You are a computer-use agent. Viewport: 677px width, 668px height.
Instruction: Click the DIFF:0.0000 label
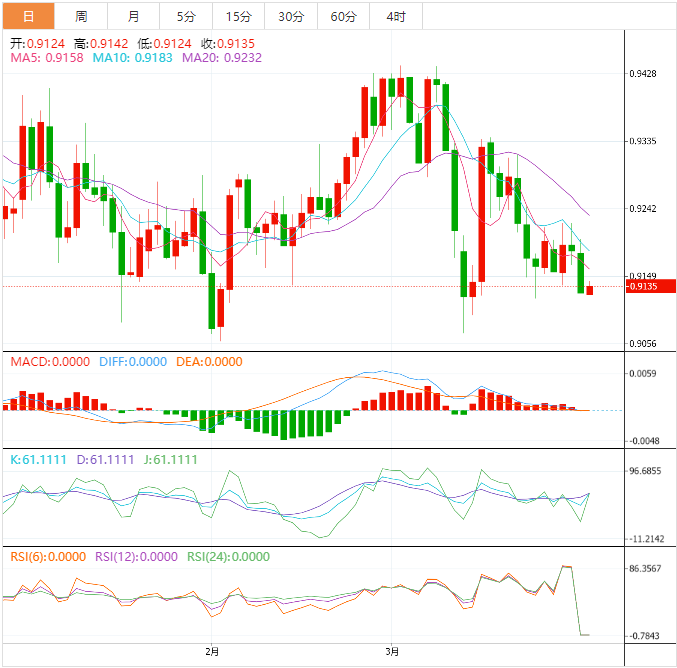pyautogui.click(x=133, y=362)
